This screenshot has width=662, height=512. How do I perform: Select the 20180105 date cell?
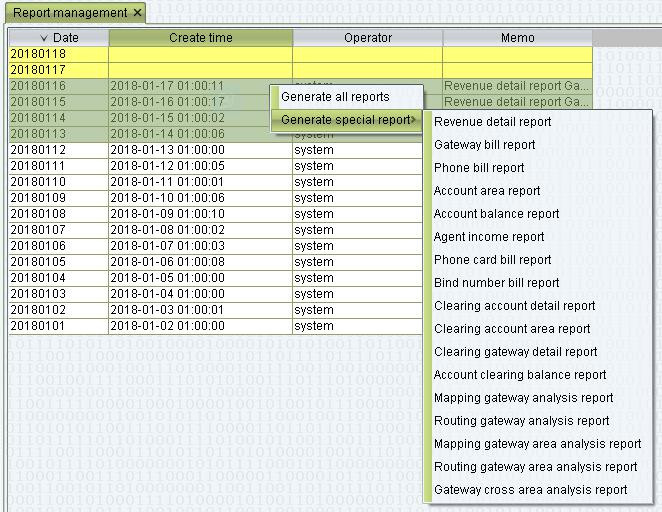point(59,263)
